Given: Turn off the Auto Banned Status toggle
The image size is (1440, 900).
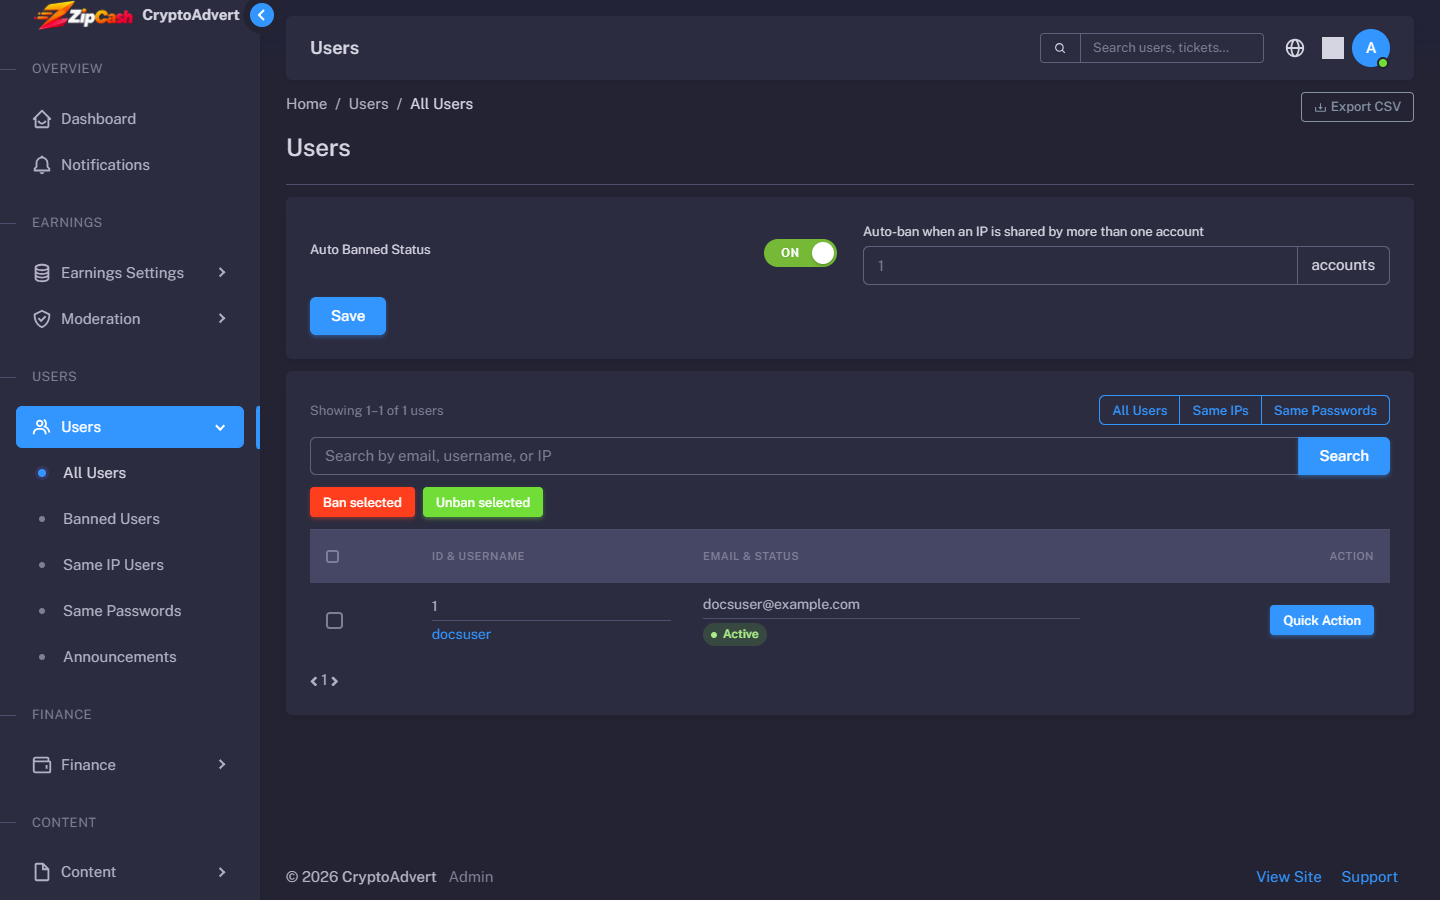Looking at the screenshot, I should [x=800, y=253].
